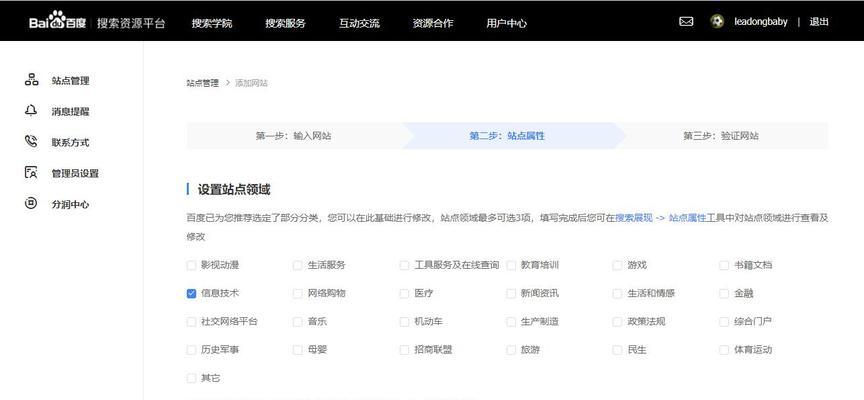This screenshot has height=400, width=864.
Task: Go to 第一步：输入网站 step
Action: [293, 136]
